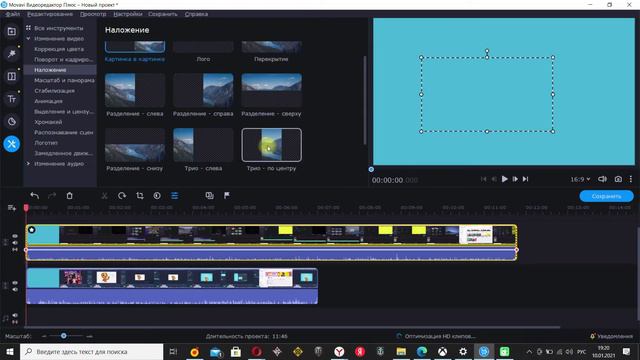Open the preview three-dots menu
Screen dimensions: 640x360
(631, 179)
